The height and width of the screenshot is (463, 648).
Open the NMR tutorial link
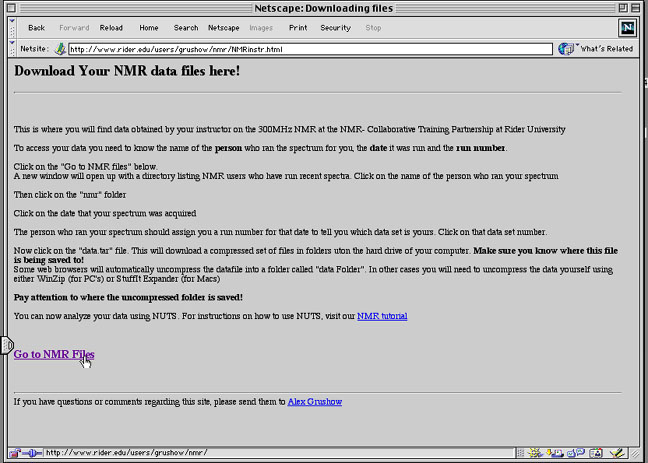tap(382, 316)
